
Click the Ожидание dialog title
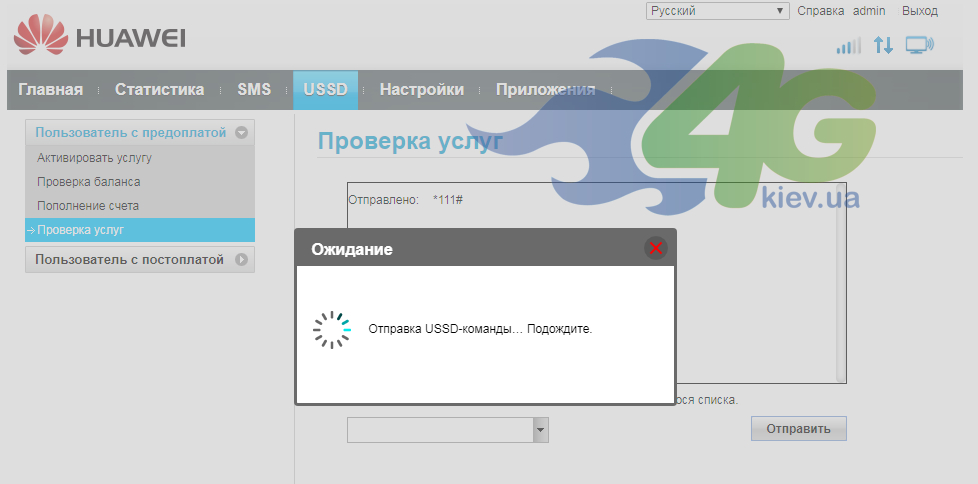[352, 249]
